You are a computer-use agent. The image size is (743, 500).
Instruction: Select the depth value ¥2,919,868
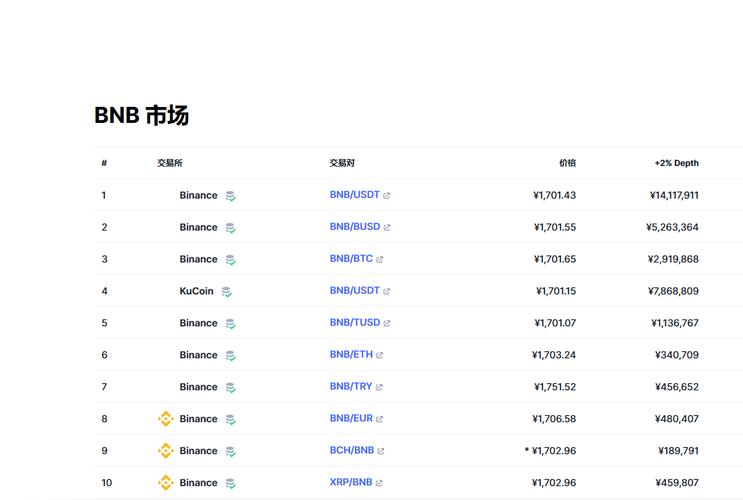(x=673, y=259)
